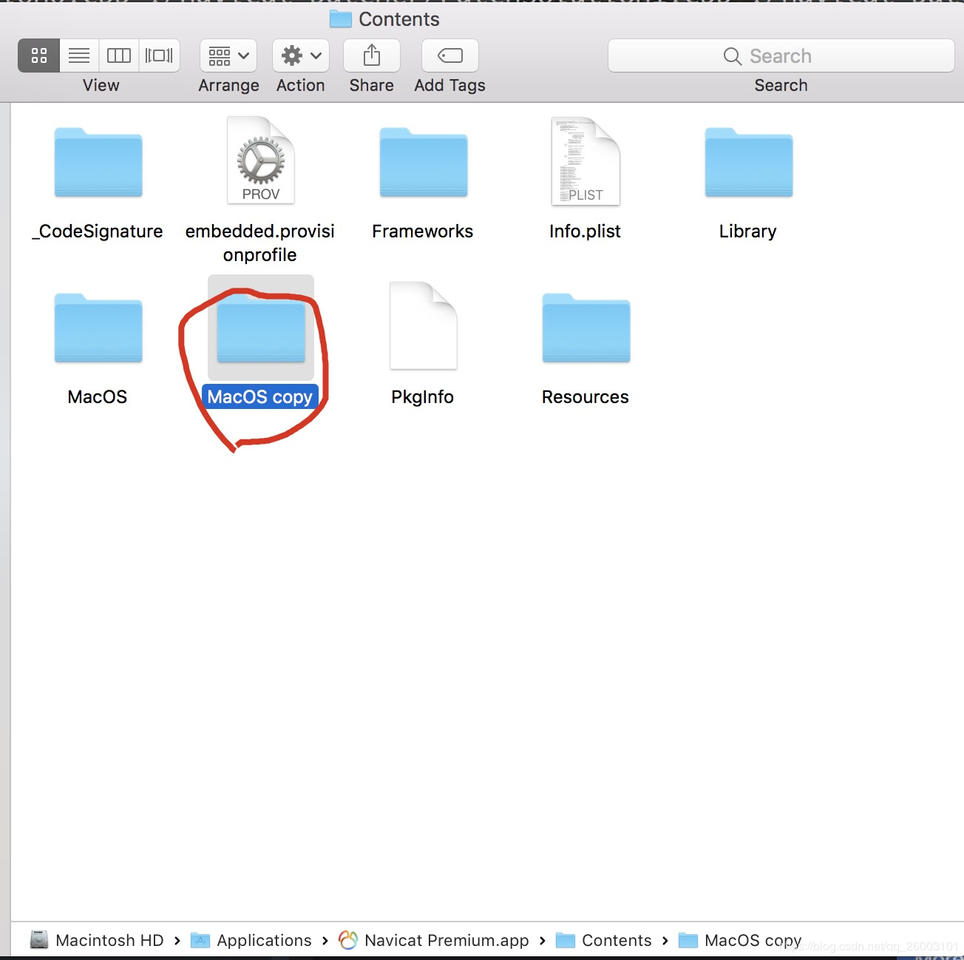The height and width of the screenshot is (960, 964).
Task: Select the _CodeSignature folder icon
Action: point(98,162)
